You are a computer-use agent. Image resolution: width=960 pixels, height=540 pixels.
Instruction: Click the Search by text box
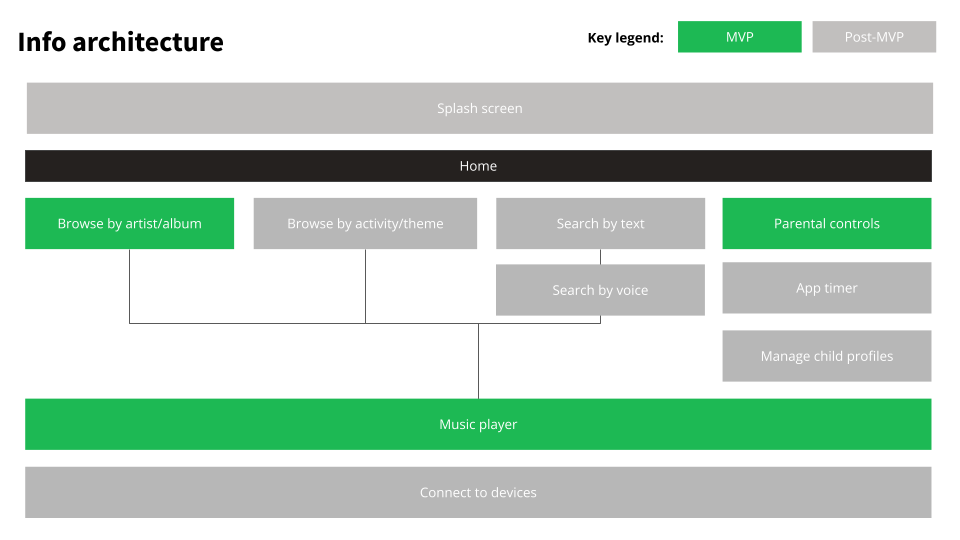pyautogui.click(x=600, y=223)
